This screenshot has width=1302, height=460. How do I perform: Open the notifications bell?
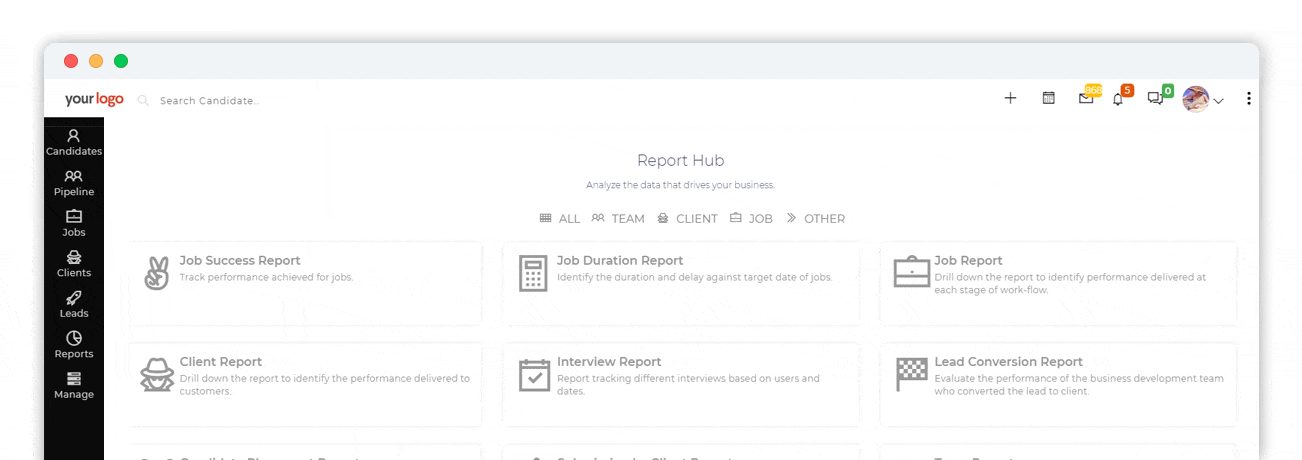point(1118,99)
